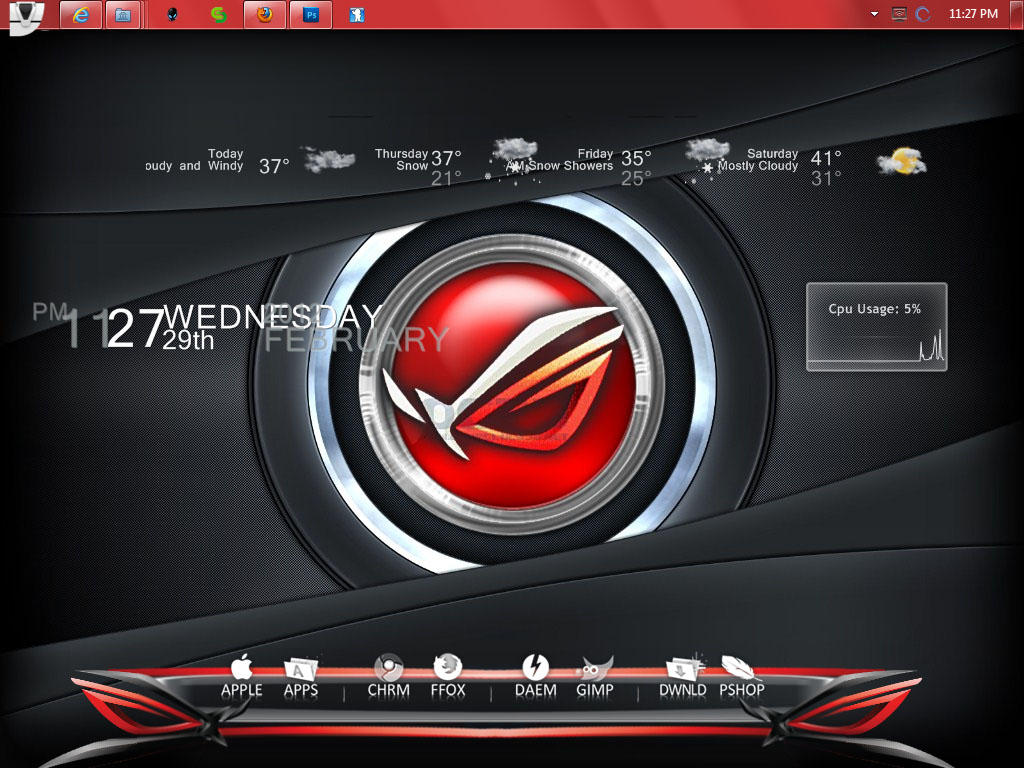Click the Alienware alien head taskbar icon
Viewport: 1024px width, 768px height.
coord(172,14)
